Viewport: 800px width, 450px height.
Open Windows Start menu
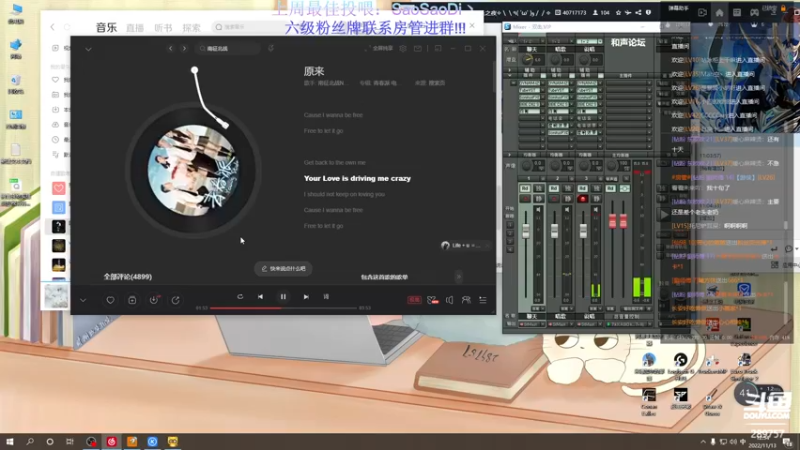point(10,441)
